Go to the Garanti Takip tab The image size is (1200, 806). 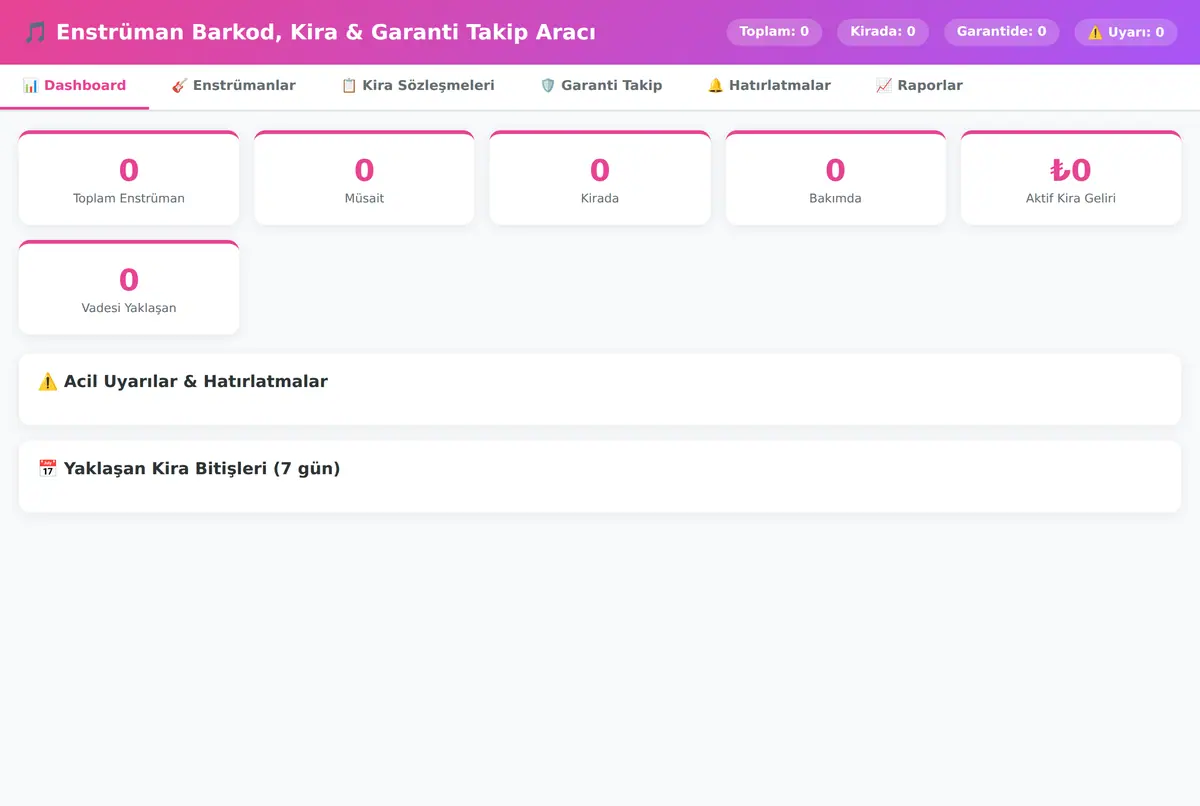(601, 86)
